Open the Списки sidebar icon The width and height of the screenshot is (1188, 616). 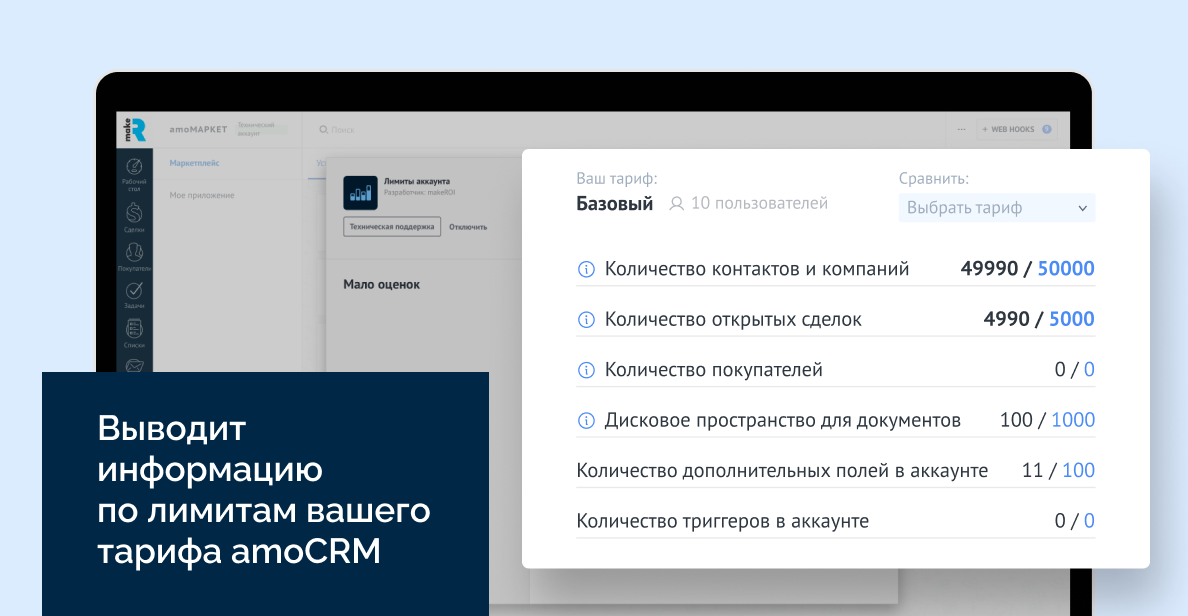134,329
